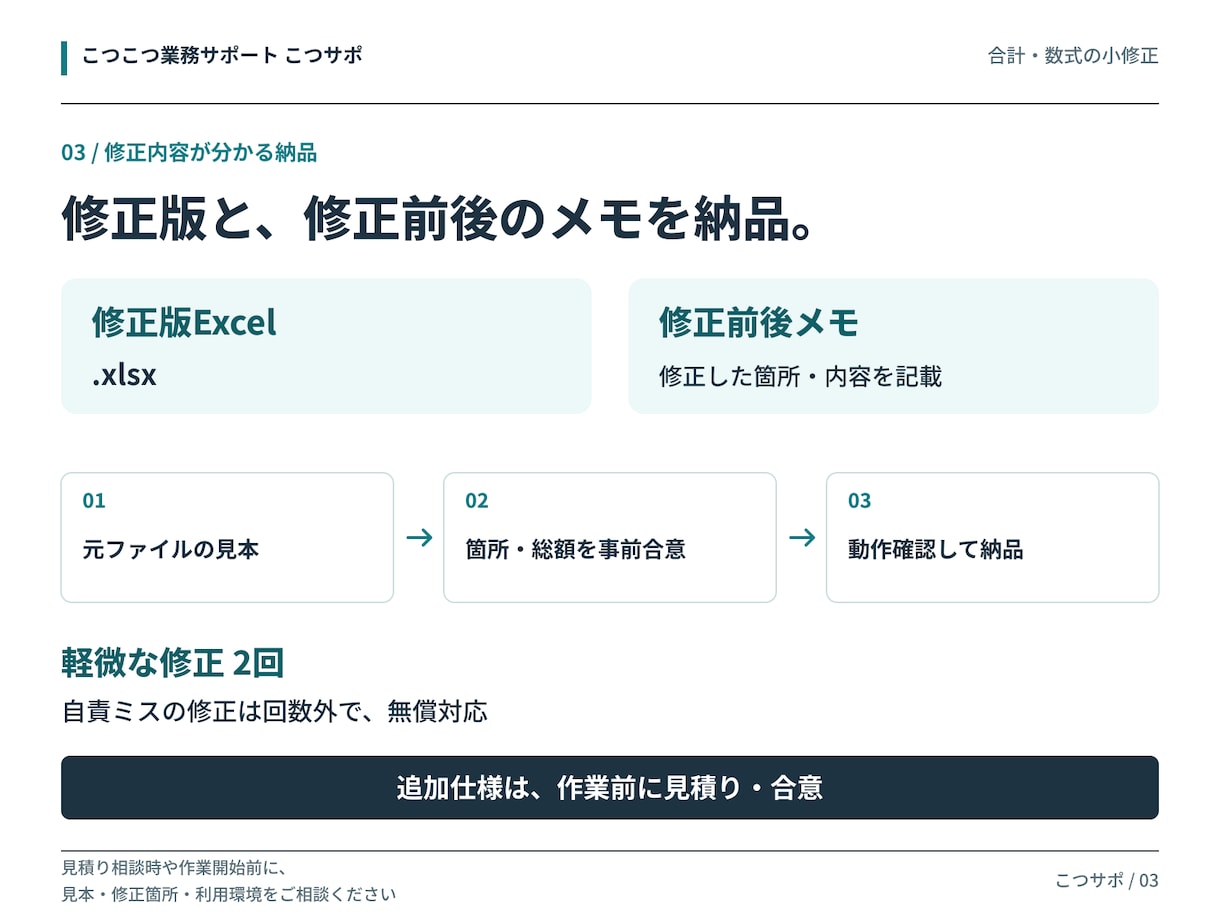This screenshot has width=1220, height=915.
Task: Click the dark banner 追加仕様は、作業前に見積り・合意
Action: pyautogui.click(x=610, y=788)
